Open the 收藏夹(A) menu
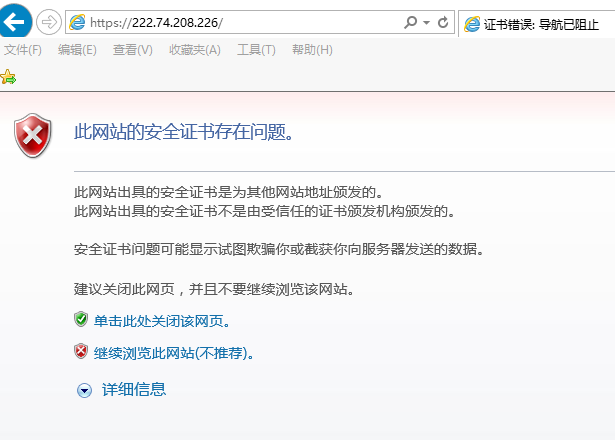 [x=195, y=50]
